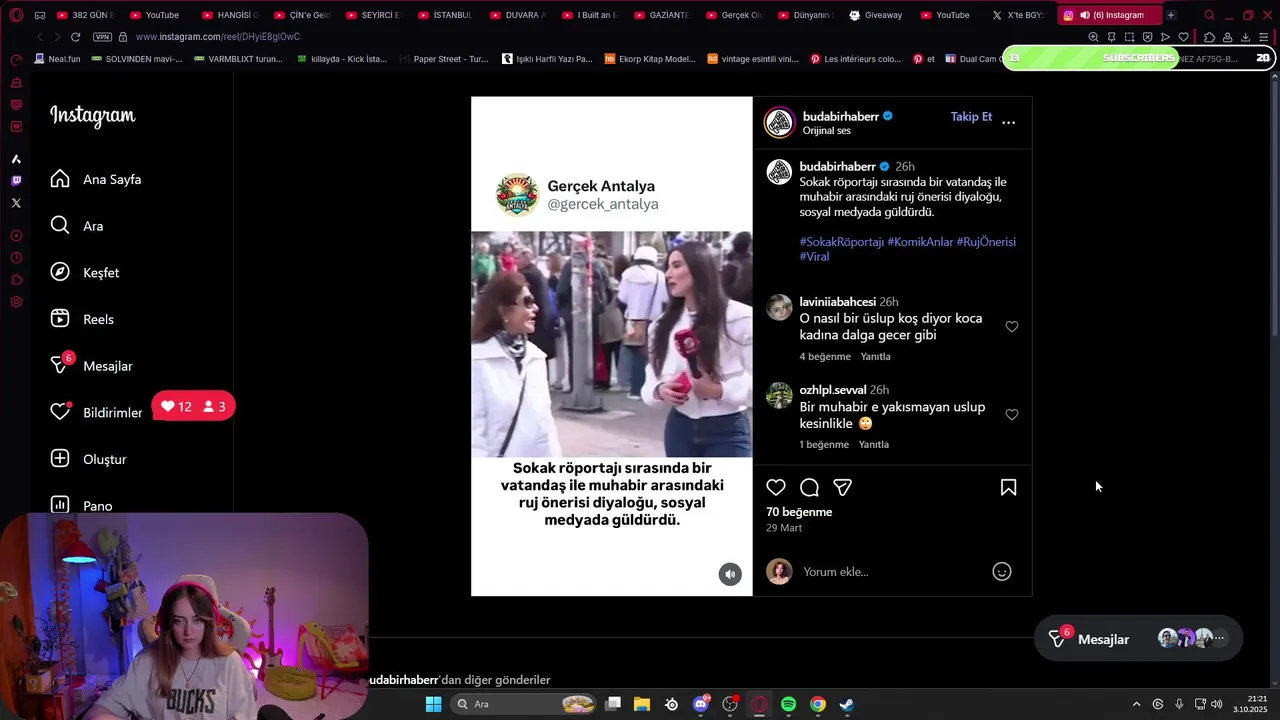Share post with paper plane icon
The width and height of the screenshot is (1280, 720).
coord(843,487)
